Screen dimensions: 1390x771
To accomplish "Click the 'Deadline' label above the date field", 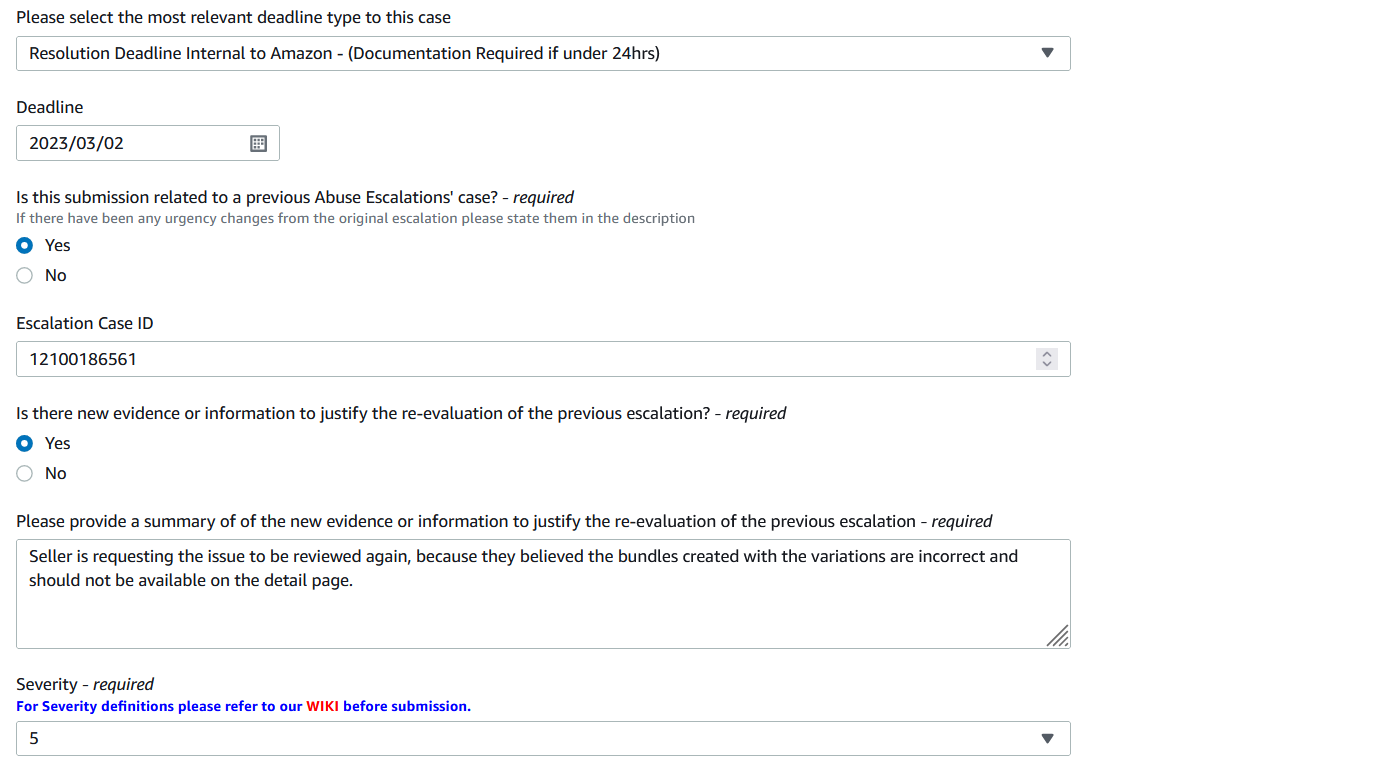I will click(x=50, y=107).
